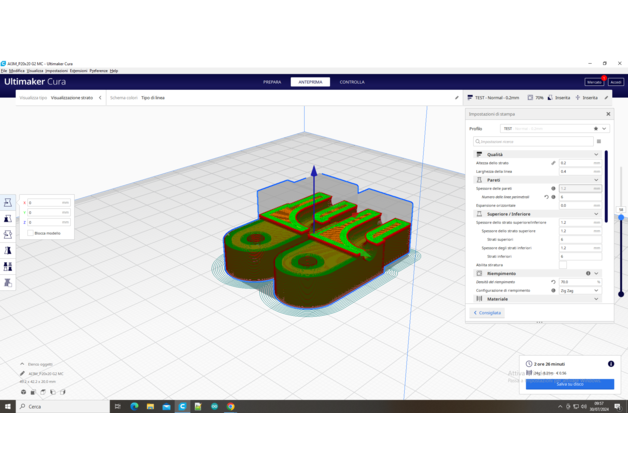The width and height of the screenshot is (628, 472).
Task: Click the print time info icon
Action: (611, 364)
